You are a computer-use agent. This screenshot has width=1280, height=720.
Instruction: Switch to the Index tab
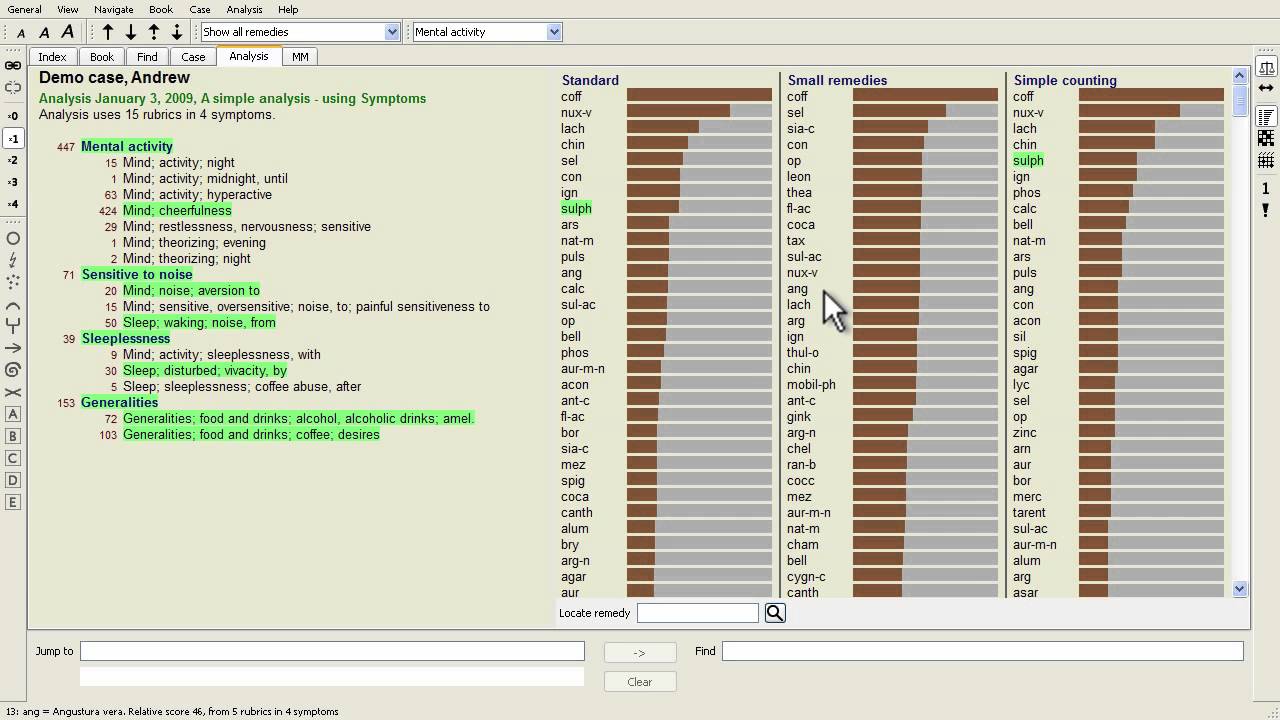(x=52, y=57)
